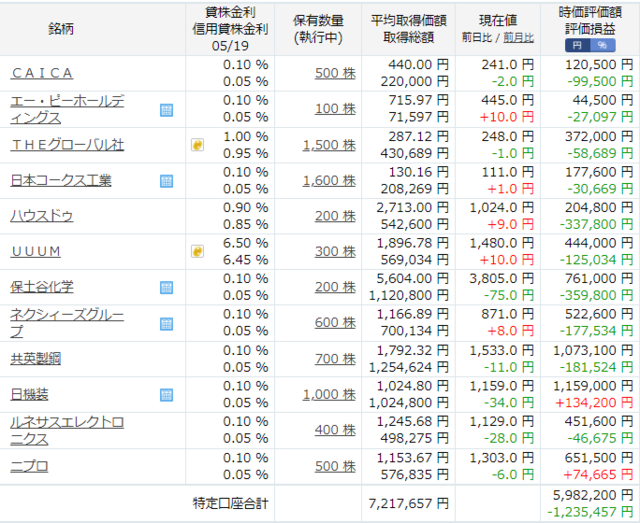This screenshot has width=640, height=523.
Task: Click ニプロ 500株 holdings link
Action: (335, 466)
